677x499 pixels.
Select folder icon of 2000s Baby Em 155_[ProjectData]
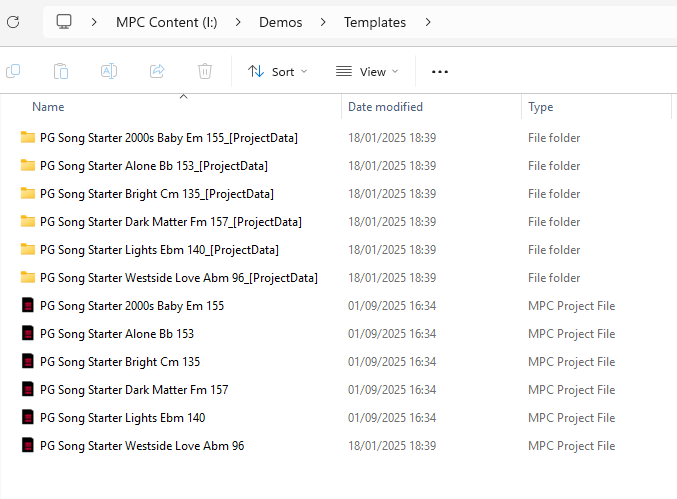pyautogui.click(x=28, y=137)
